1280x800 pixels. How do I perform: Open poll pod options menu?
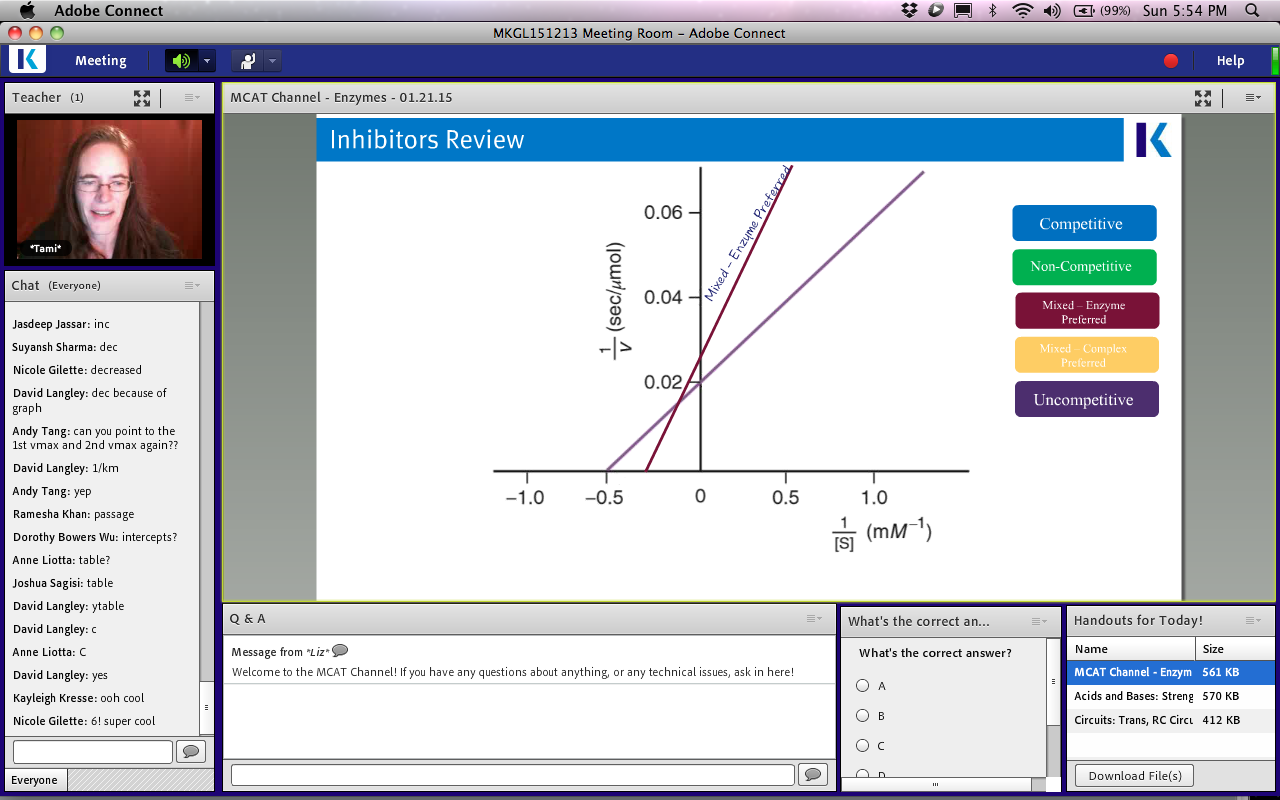click(1040, 621)
